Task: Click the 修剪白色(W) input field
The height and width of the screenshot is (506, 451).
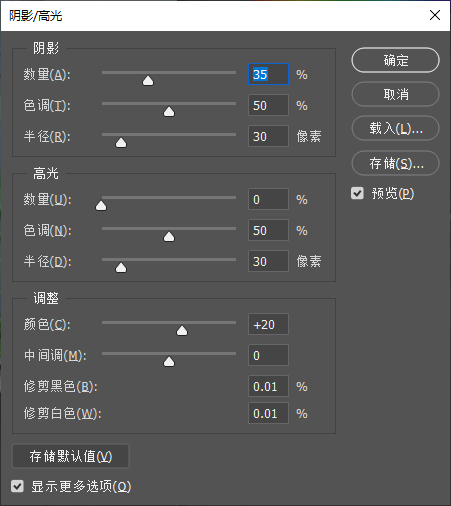Action: tap(268, 413)
